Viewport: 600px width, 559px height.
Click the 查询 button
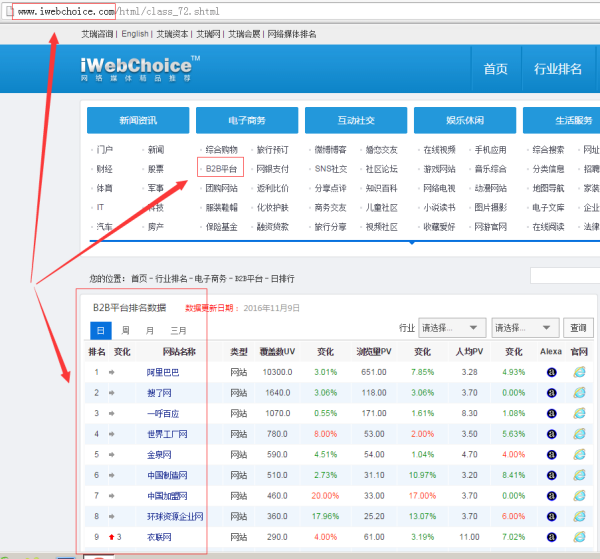[577, 327]
